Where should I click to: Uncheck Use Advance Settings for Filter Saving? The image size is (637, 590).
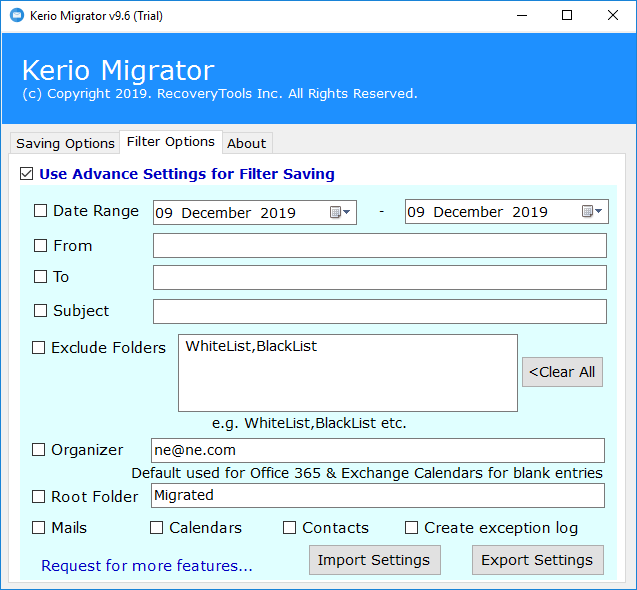[26, 174]
